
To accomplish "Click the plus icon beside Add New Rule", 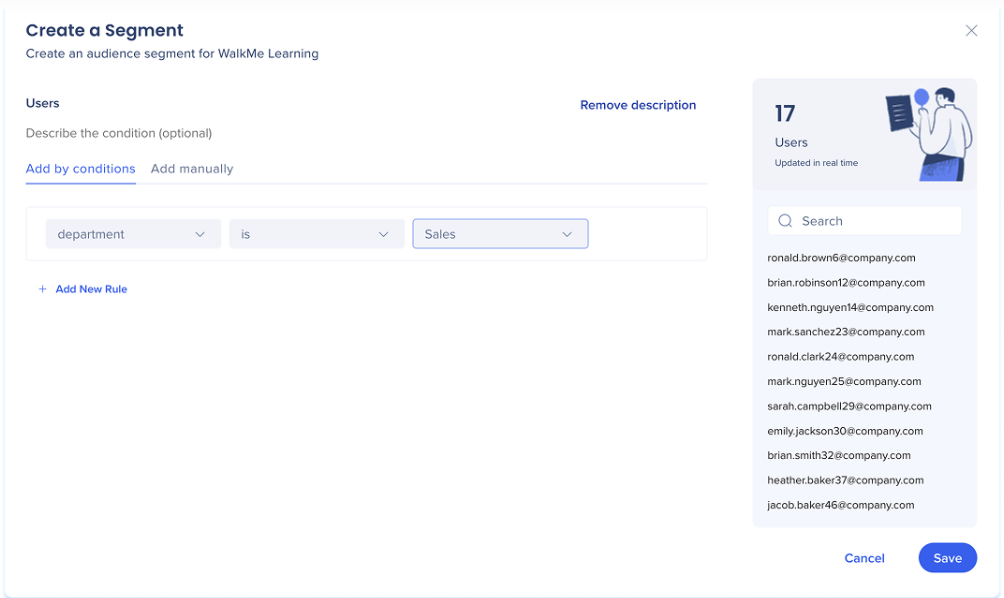I will [x=42, y=289].
